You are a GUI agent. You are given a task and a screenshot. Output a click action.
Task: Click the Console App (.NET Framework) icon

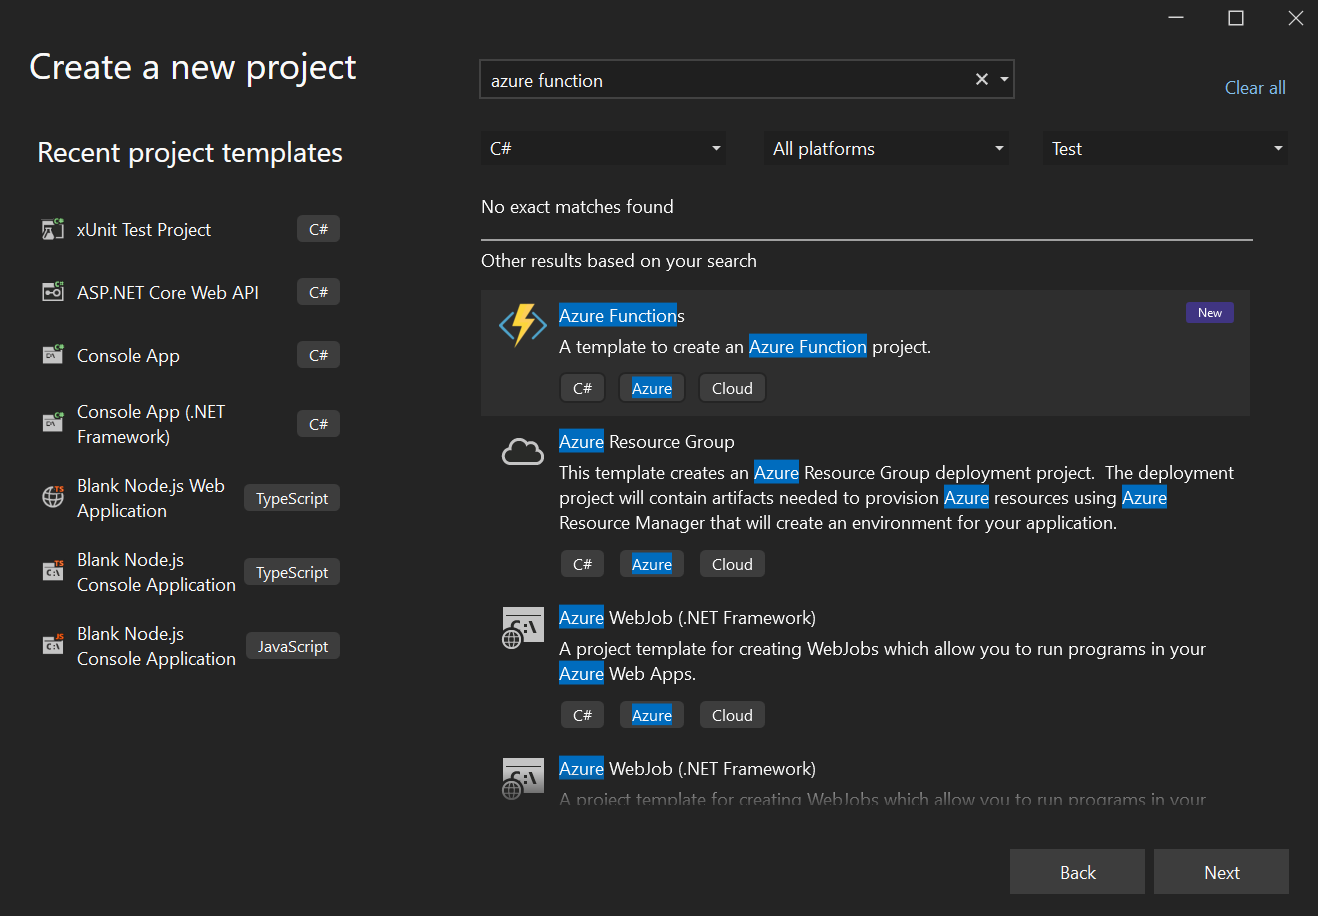click(53, 423)
